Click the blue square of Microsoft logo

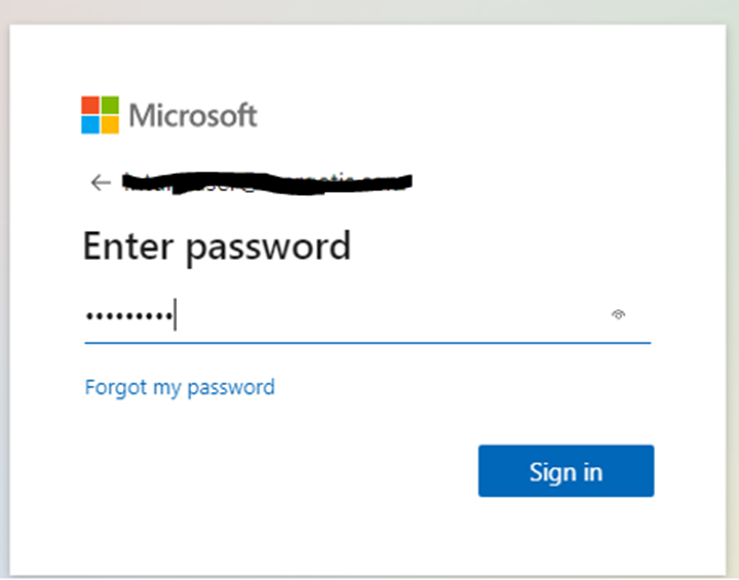click(x=90, y=124)
